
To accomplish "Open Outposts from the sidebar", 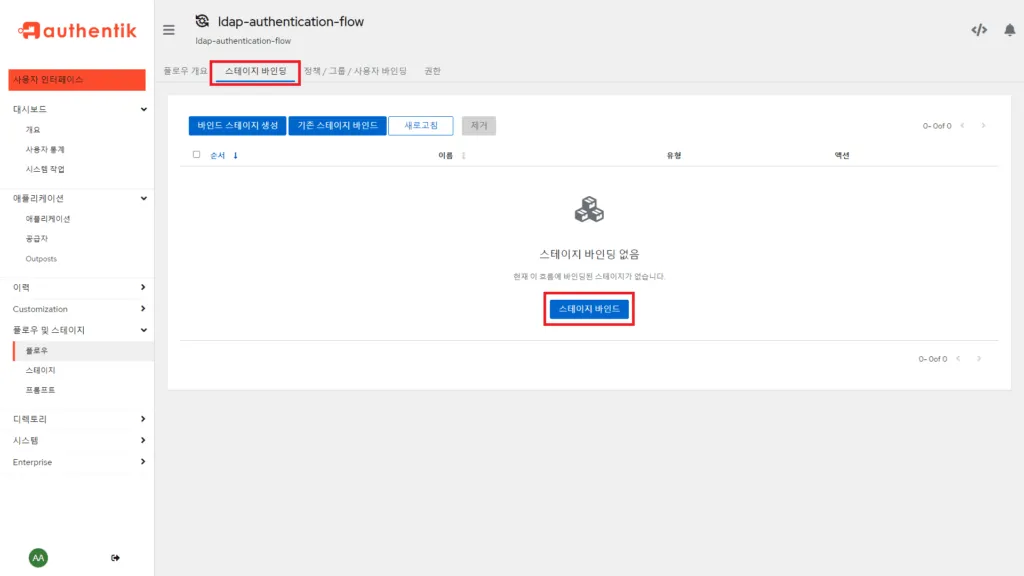I will point(41,259).
